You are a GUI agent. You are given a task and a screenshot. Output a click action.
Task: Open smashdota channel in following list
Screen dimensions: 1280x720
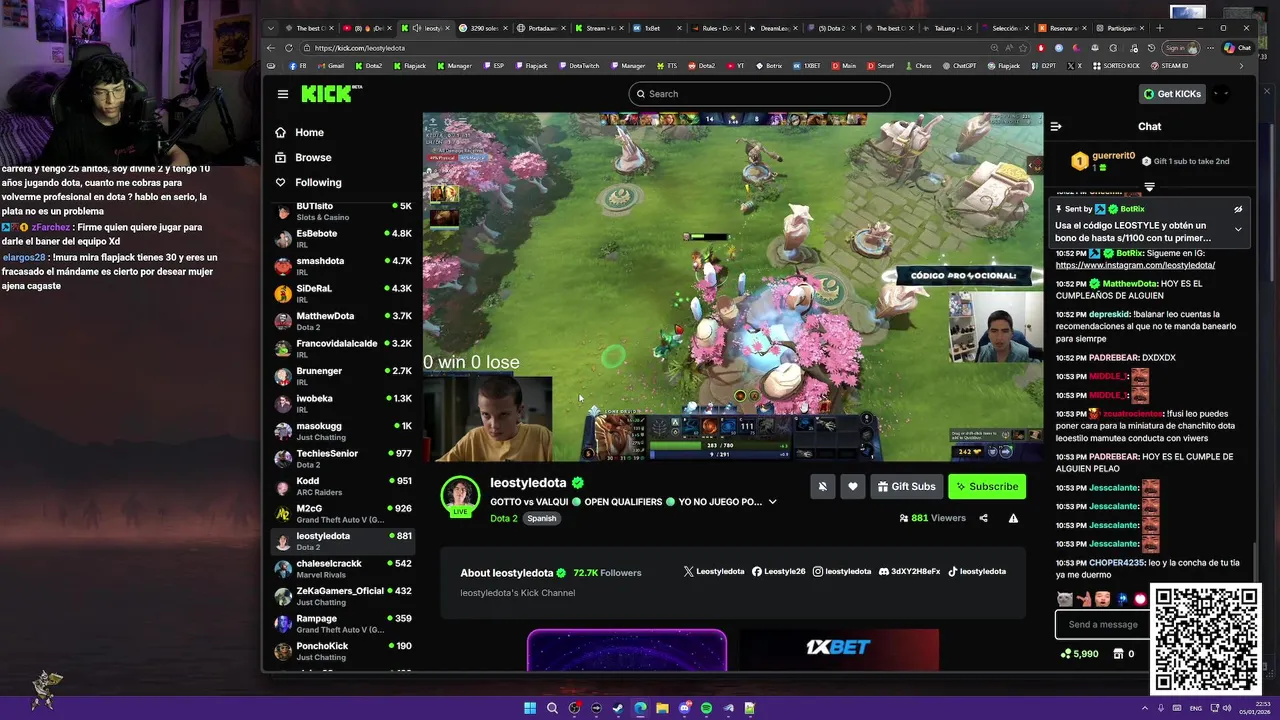click(342, 266)
